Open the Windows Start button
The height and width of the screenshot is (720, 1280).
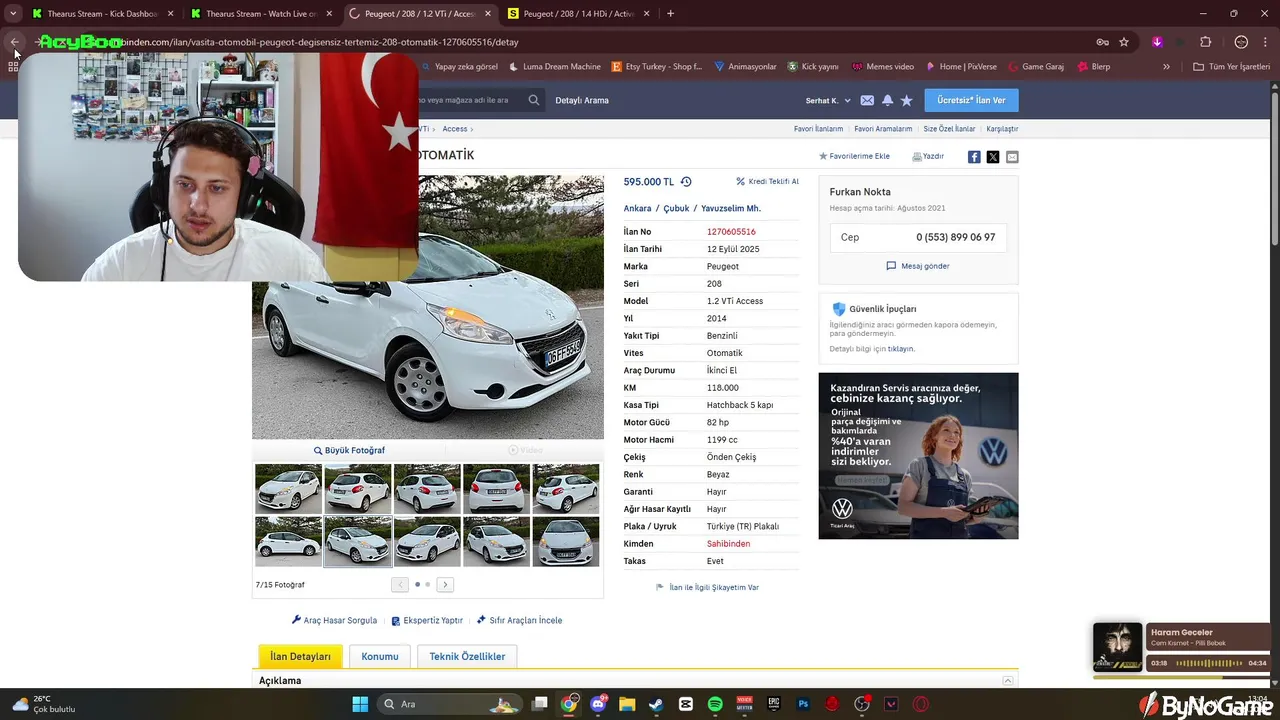(360, 704)
